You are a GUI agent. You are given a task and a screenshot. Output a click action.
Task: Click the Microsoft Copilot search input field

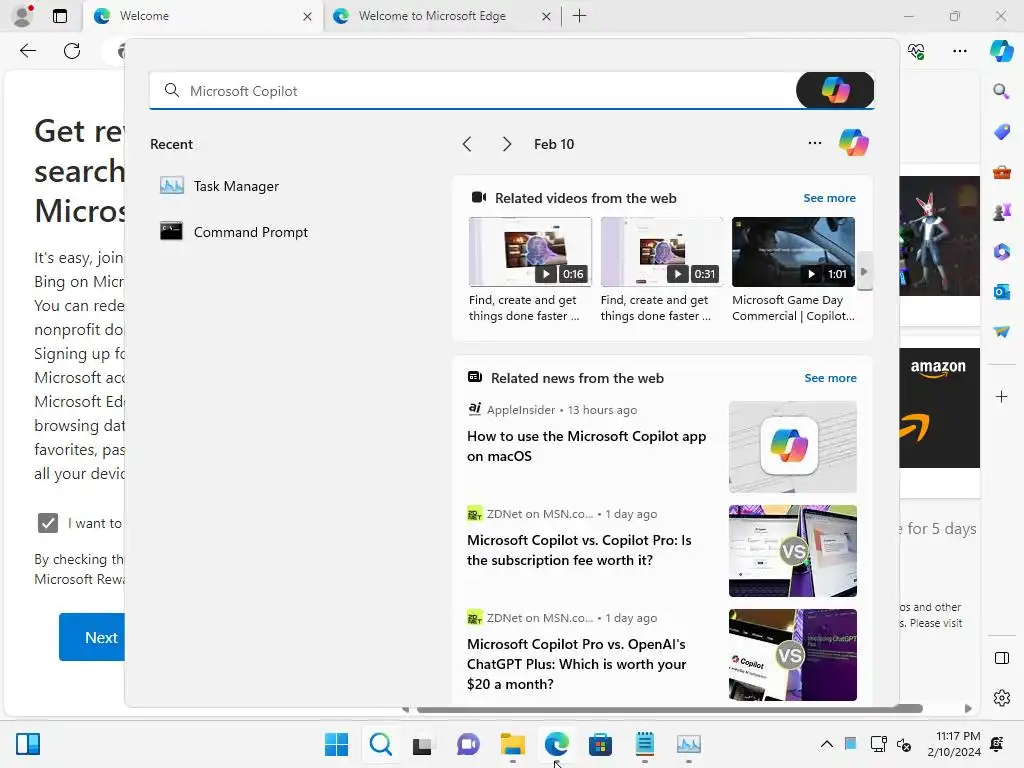point(472,91)
